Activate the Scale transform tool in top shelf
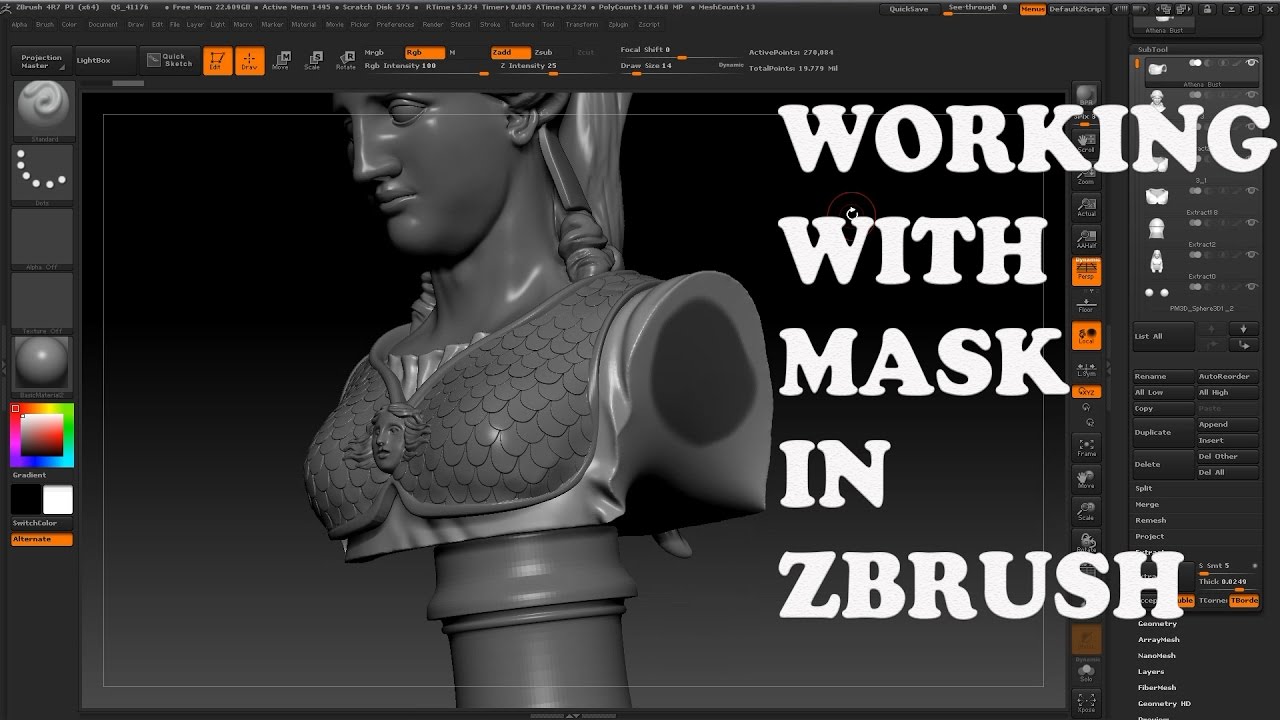The height and width of the screenshot is (720, 1280). pos(313,61)
